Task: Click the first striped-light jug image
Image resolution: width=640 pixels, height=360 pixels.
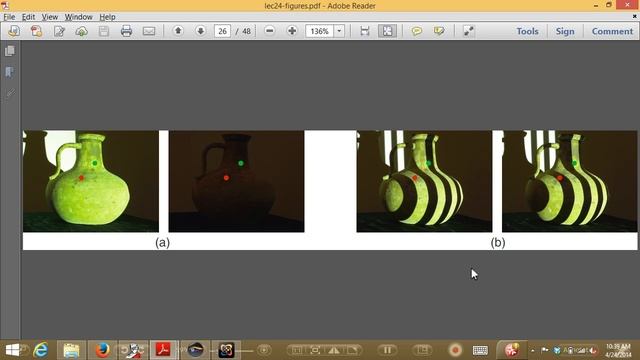Action: tap(424, 181)
